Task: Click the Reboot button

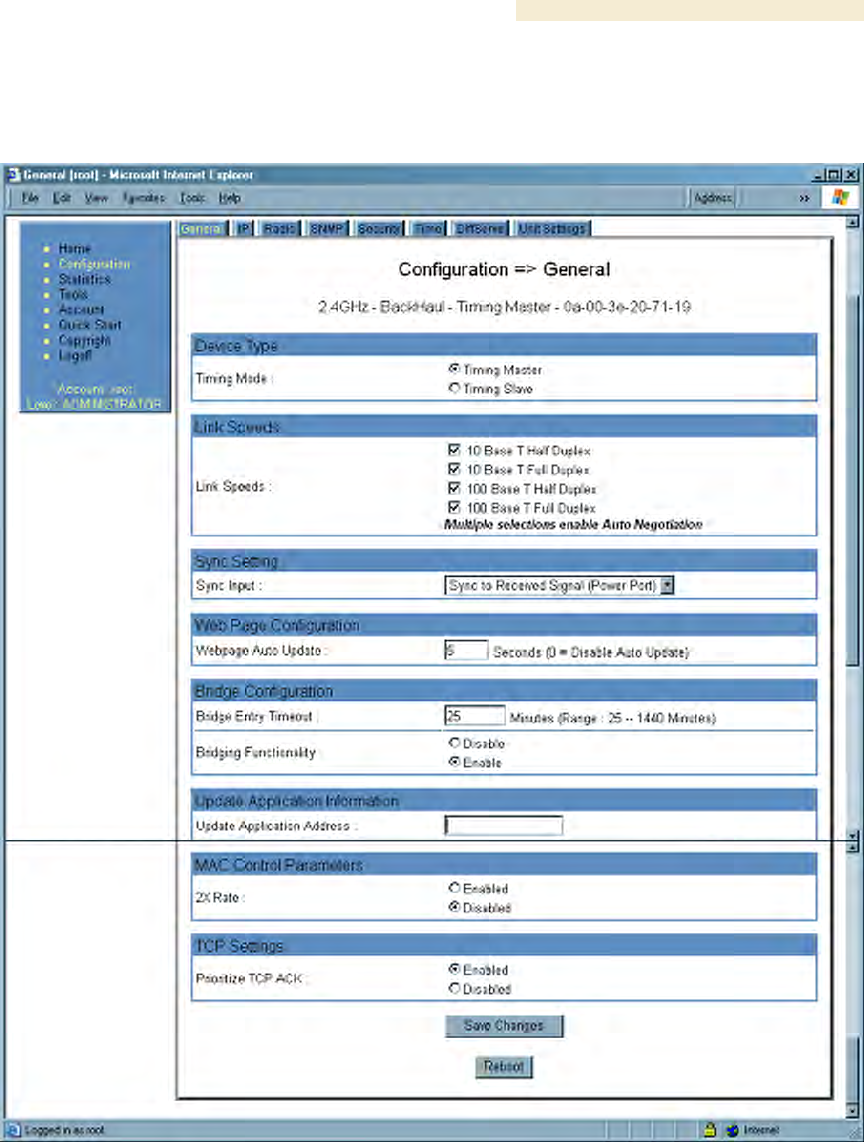Action: [504, 1066]
